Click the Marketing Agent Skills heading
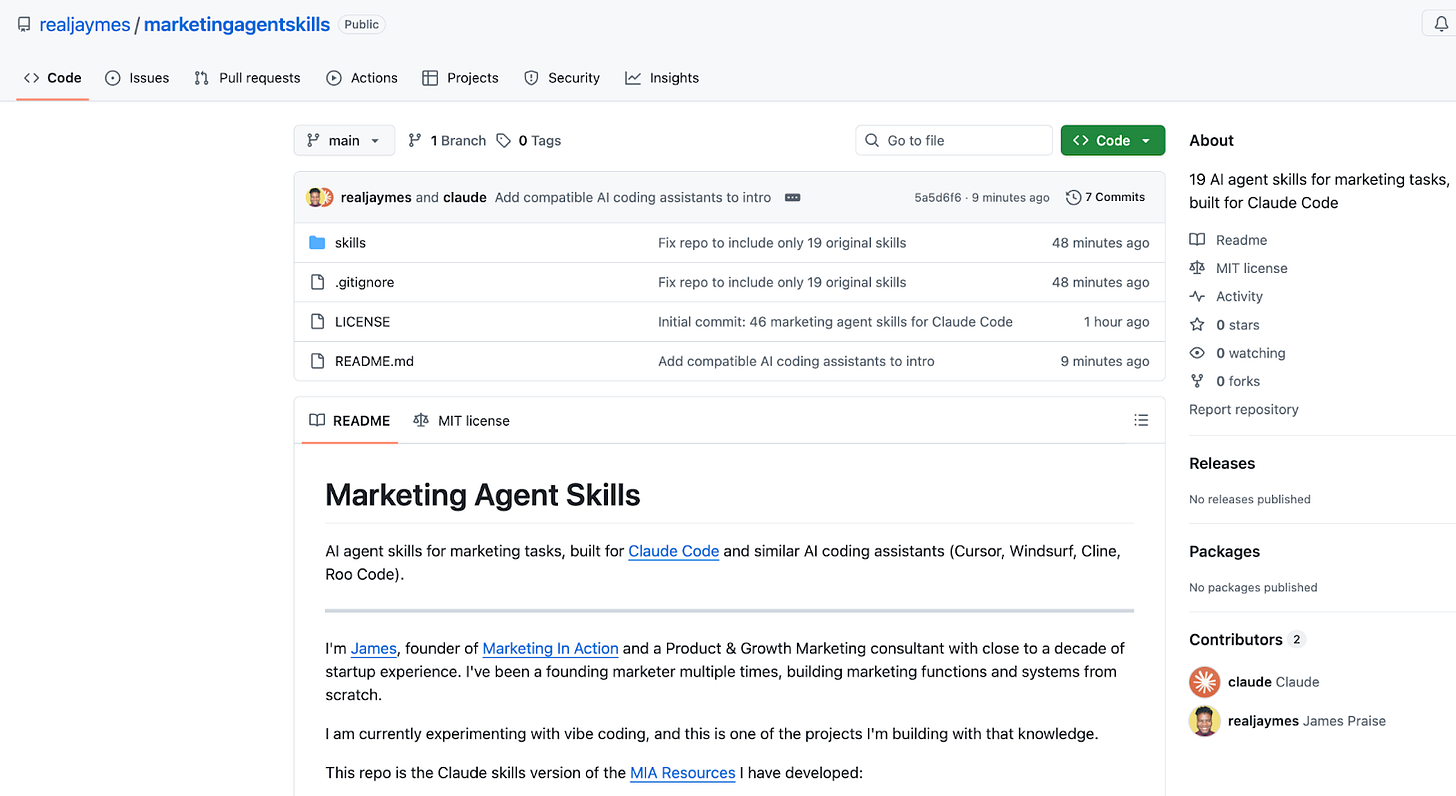 483,495
